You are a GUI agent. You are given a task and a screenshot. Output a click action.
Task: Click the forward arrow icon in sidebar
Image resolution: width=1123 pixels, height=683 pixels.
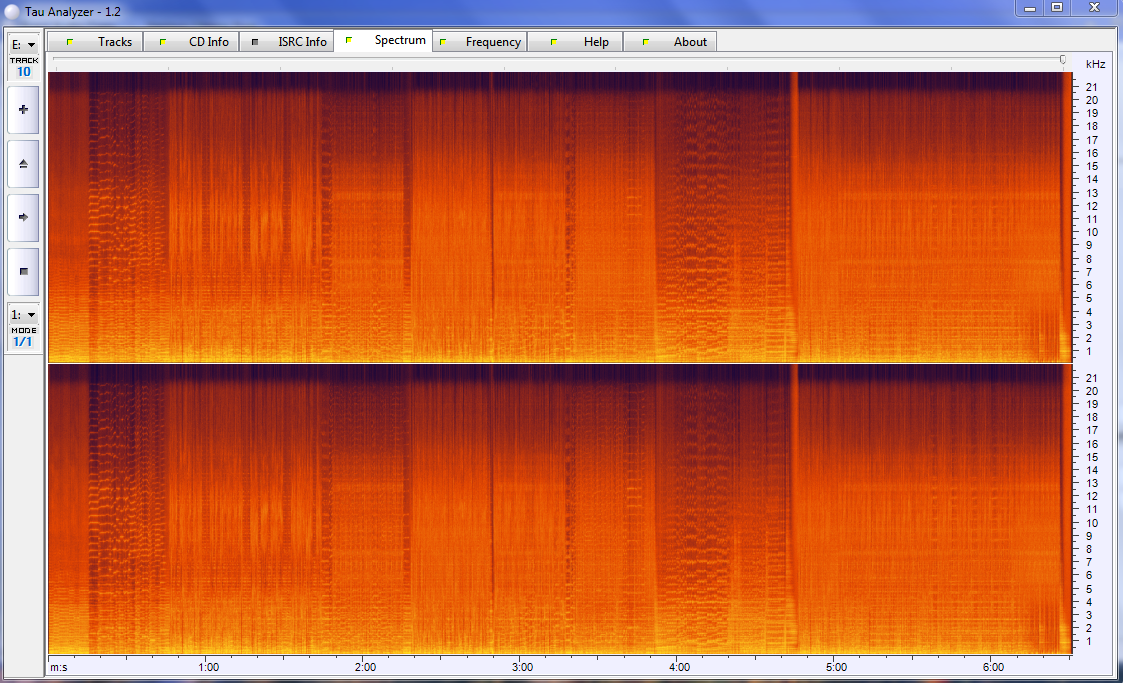click(x=22, y=217)
